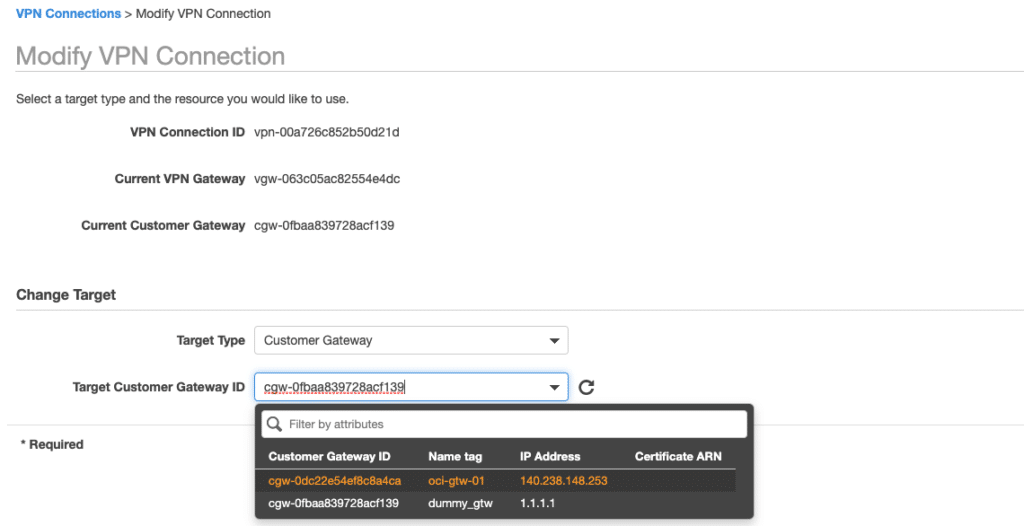The height and width of the screenshot is (526, 1024).
Task: Select gateway cgw-0dc22e54ef8c8a4ca from the list
Action: click(334, 481)
